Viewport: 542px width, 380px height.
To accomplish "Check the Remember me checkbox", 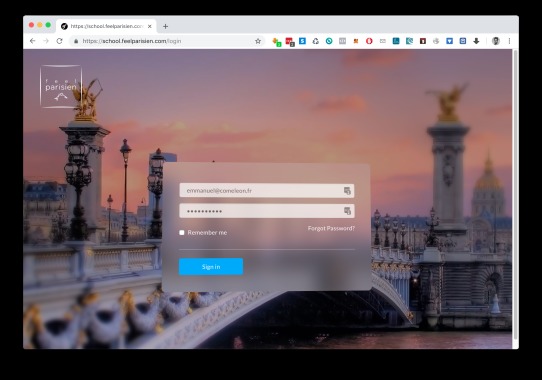I will [182, 232].
